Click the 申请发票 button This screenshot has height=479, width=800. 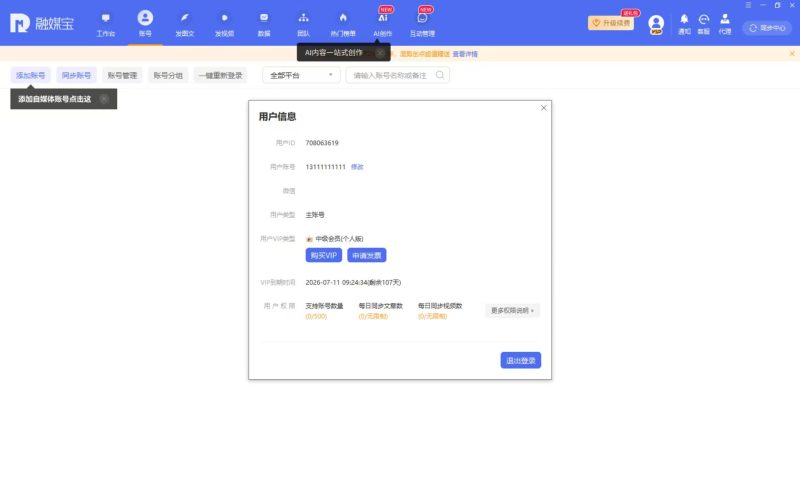[x=366, y=256]
